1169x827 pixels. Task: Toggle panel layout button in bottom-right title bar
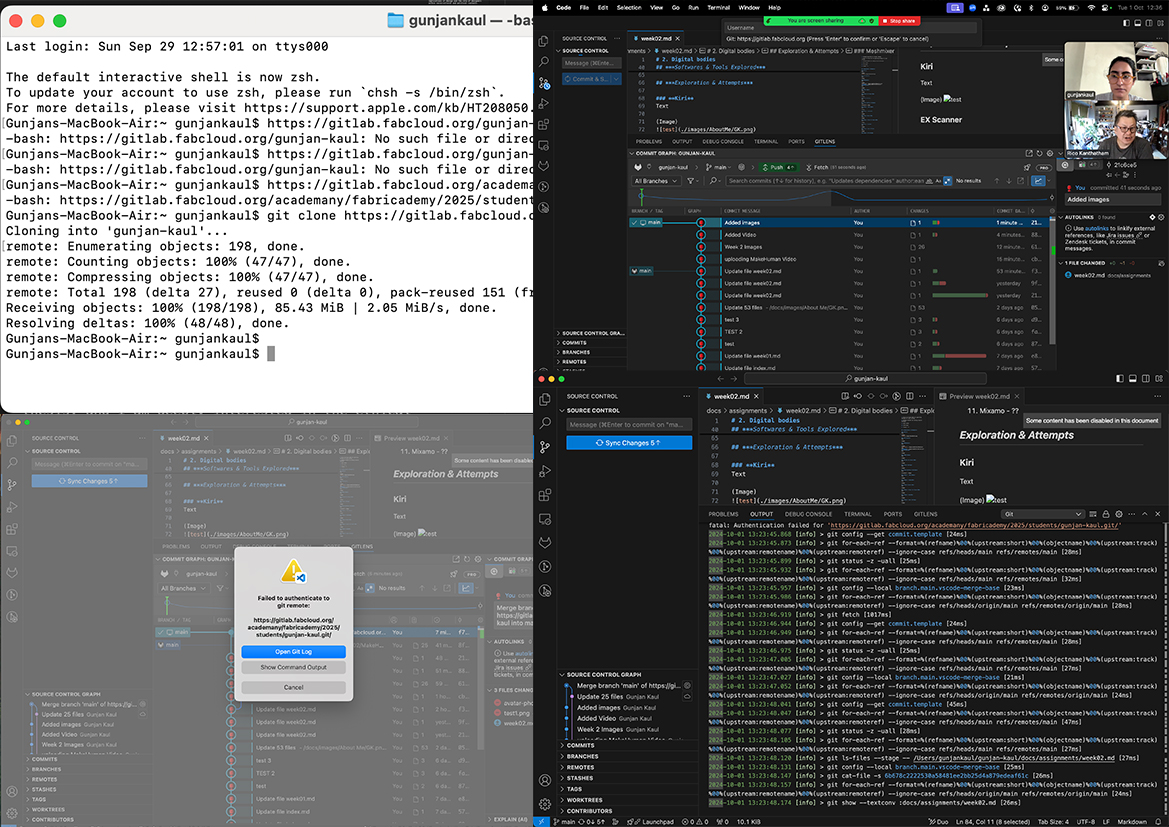click(1132, 379)
